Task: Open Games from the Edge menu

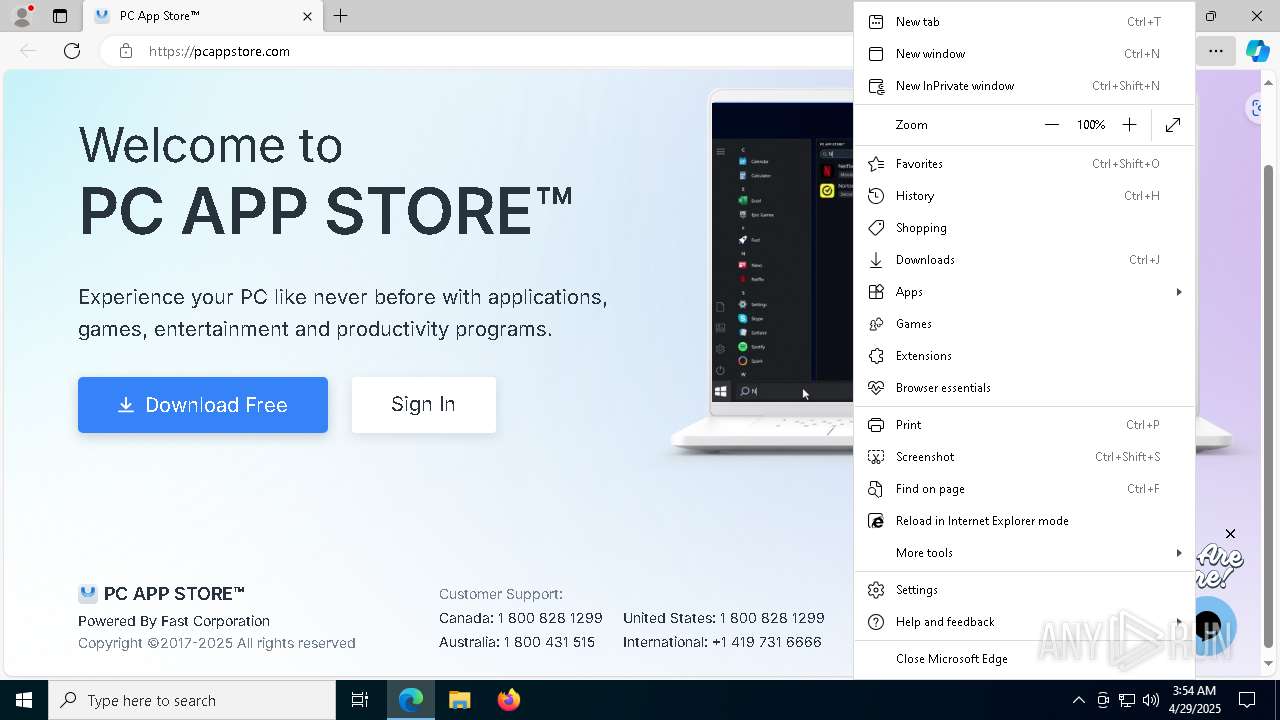Action: tap(1024, 324)
